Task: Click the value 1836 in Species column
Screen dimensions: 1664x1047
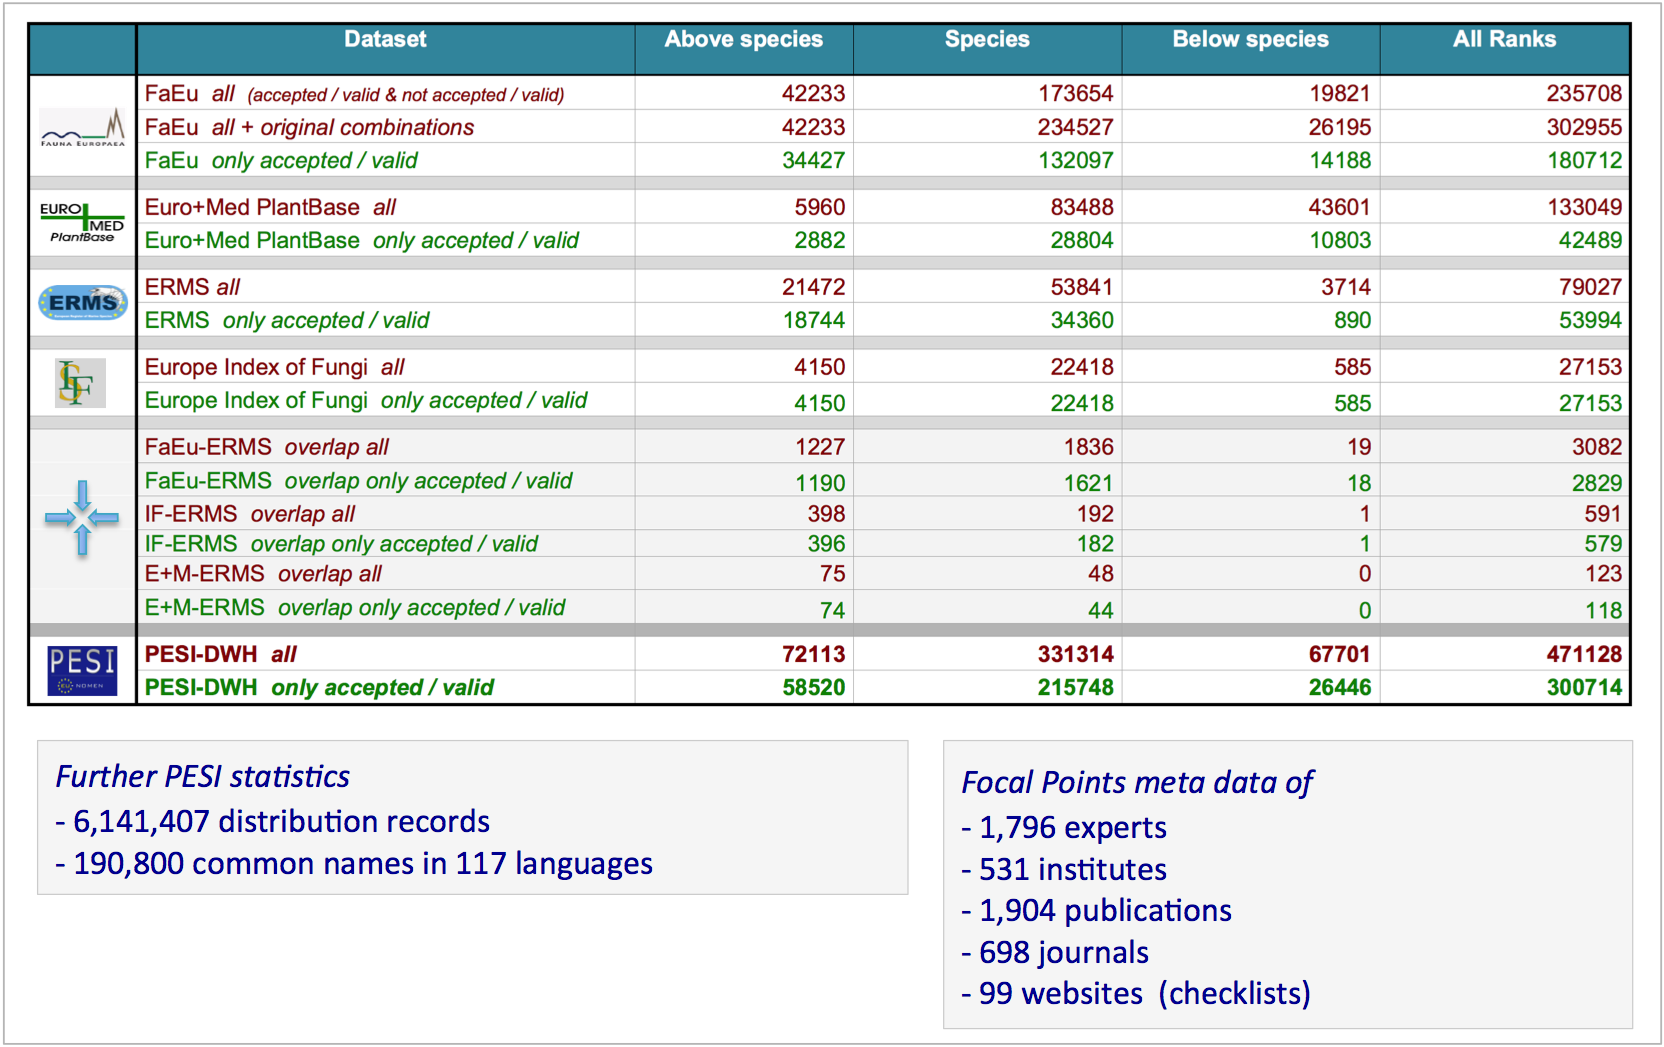Action: click(x=1089, y=447)
